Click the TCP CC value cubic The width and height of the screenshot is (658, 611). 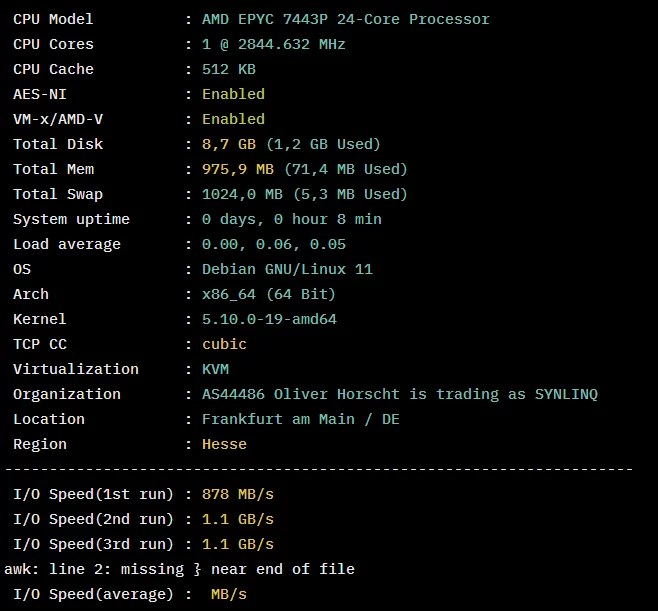[x=224, y=344]
